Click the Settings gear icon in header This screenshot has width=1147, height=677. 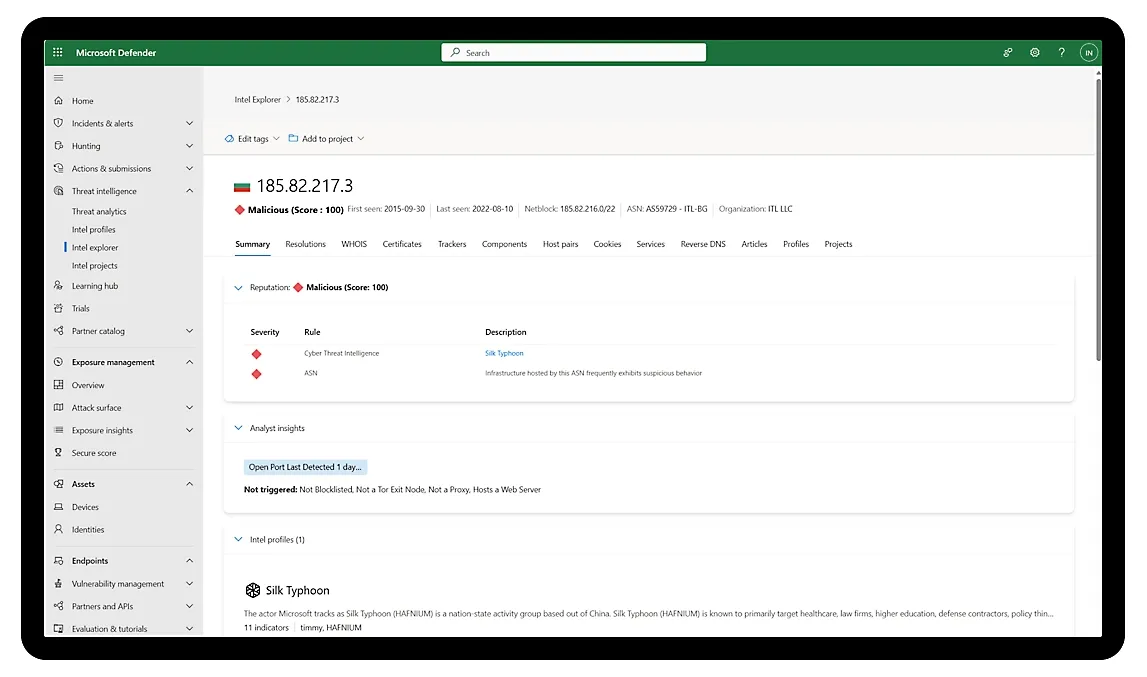1035,53
